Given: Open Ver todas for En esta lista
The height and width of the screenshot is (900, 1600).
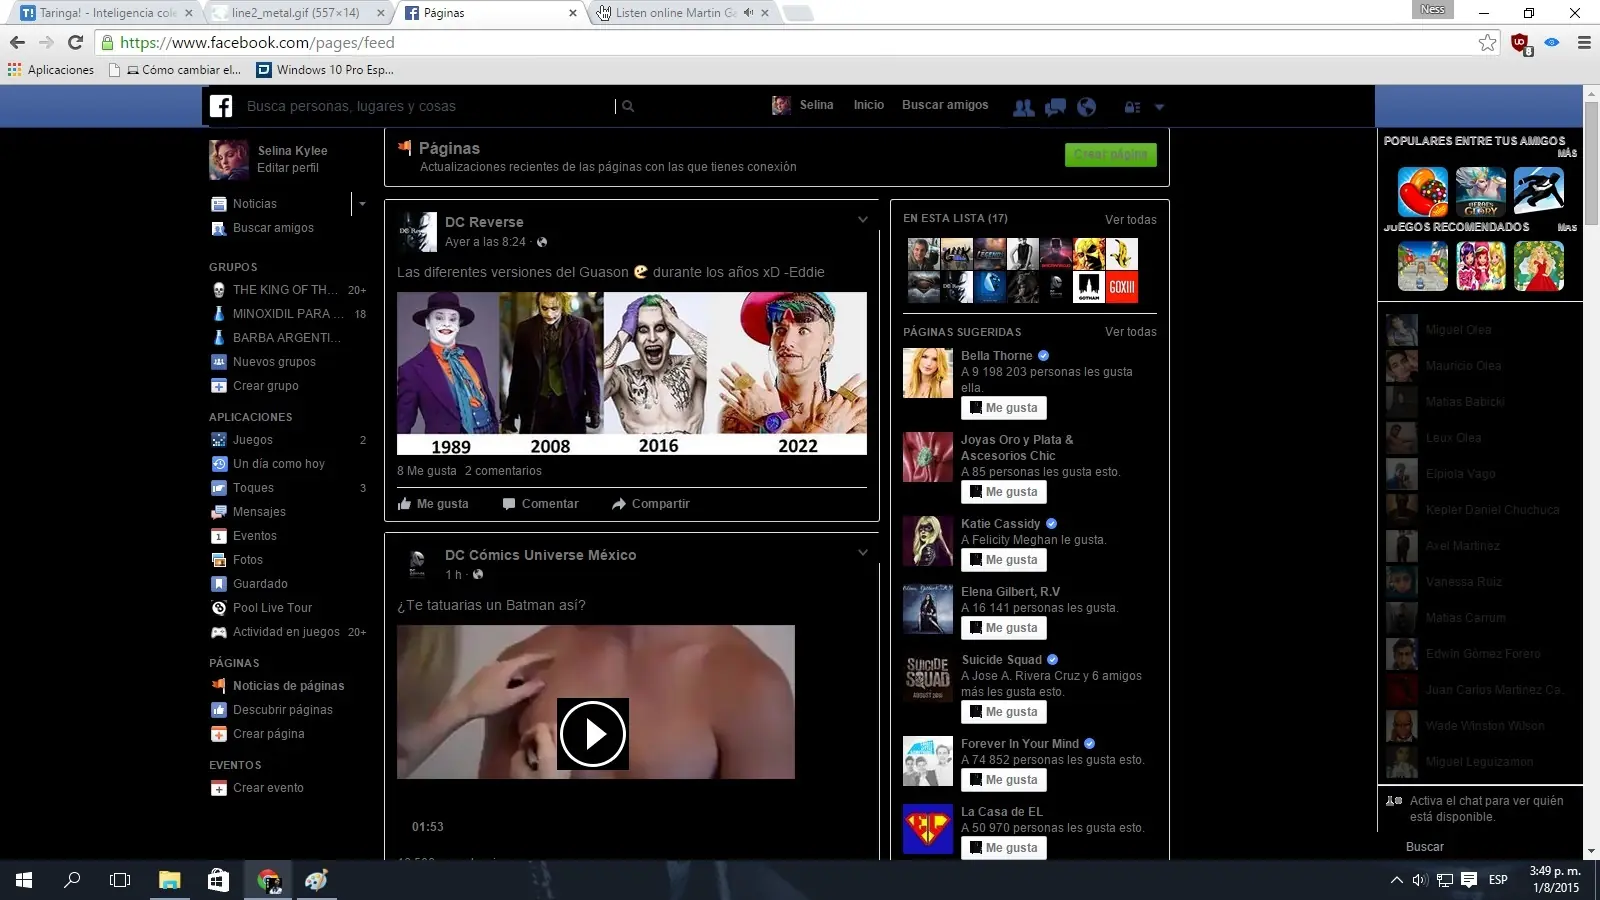Looking at the screenshot, I should click(1130, 220).
